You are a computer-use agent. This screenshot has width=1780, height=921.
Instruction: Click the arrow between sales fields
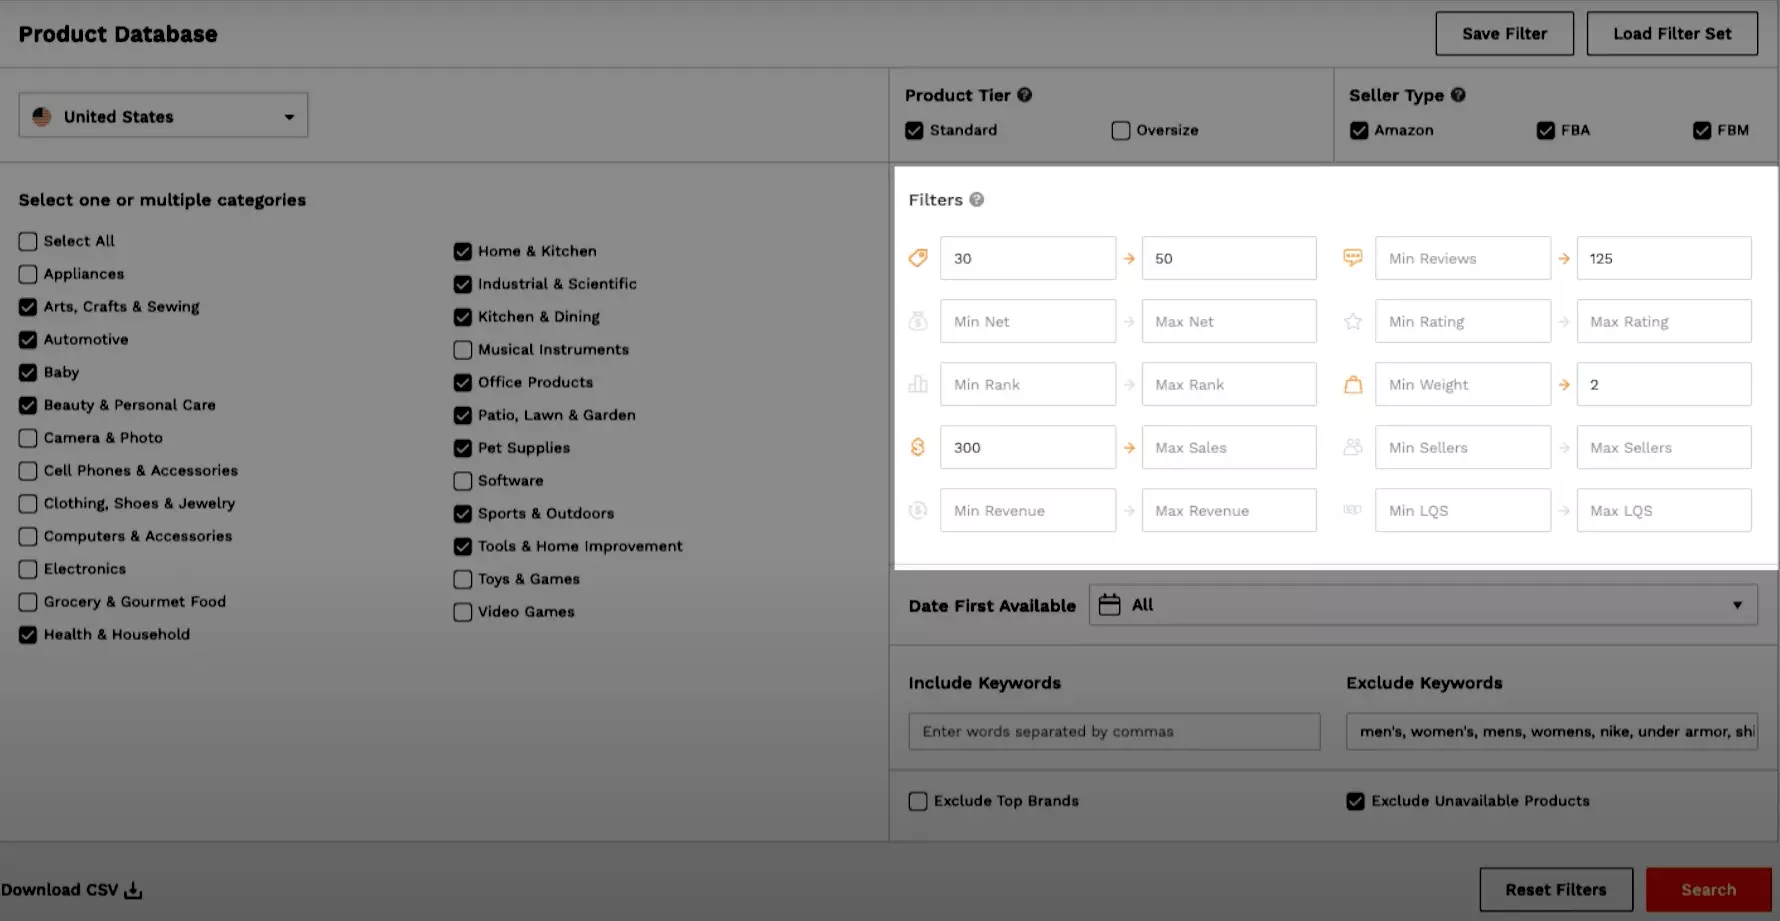(x=1129, y=447)
